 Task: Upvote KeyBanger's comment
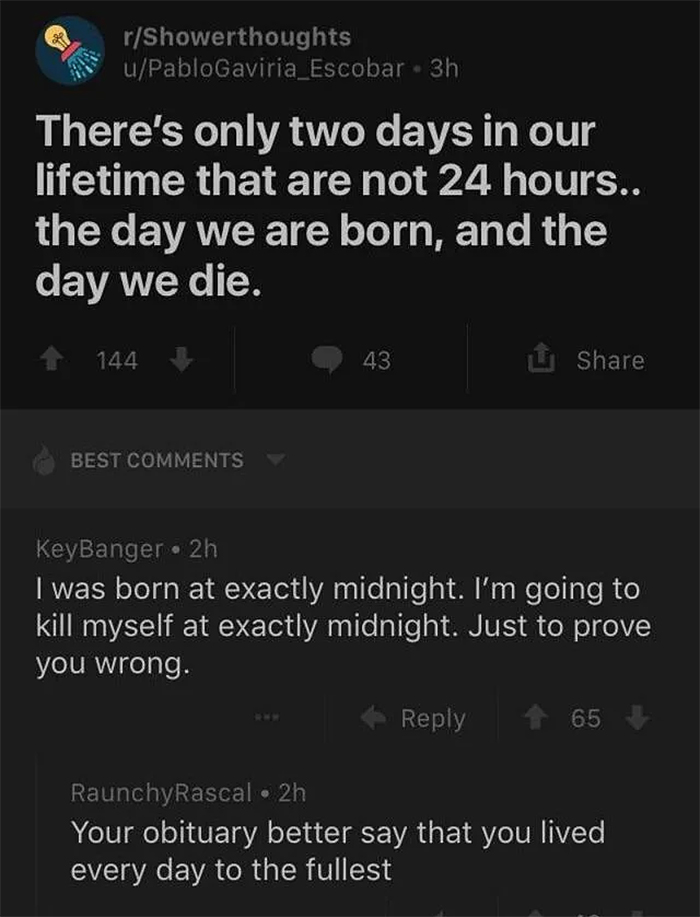537,718
